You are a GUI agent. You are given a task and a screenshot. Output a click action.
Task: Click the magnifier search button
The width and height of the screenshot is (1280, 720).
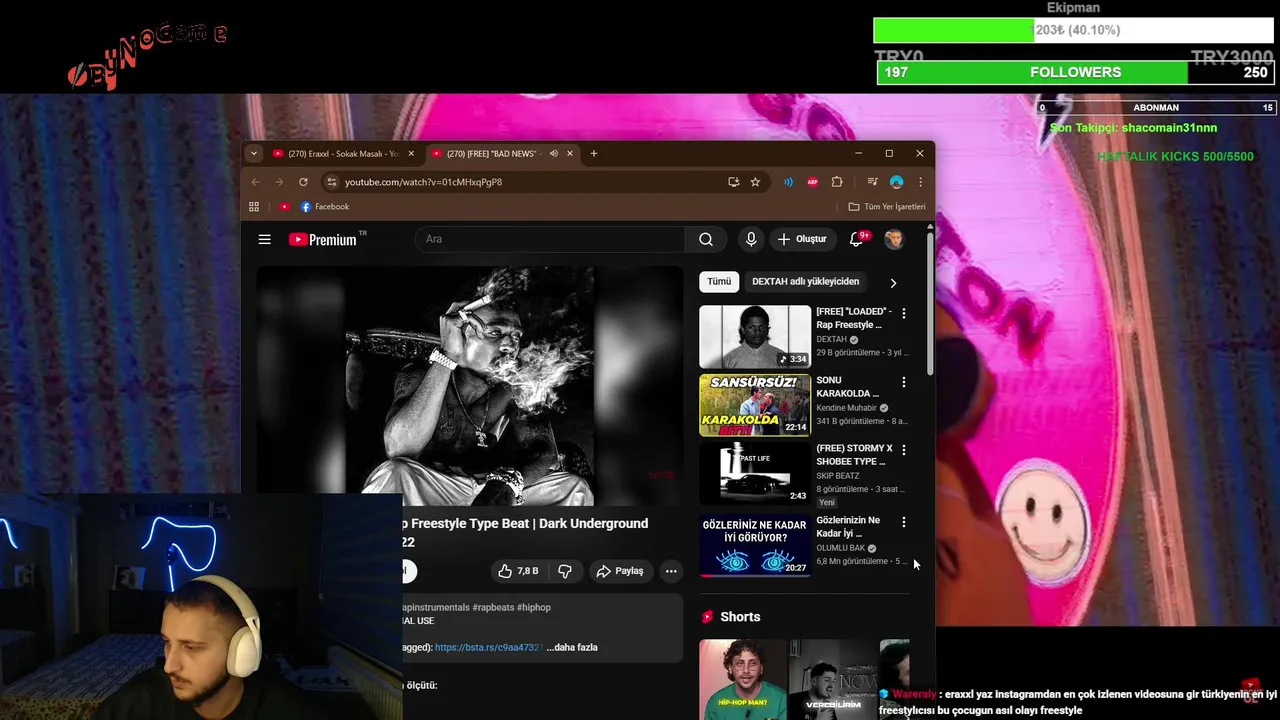tap(706, 239)
